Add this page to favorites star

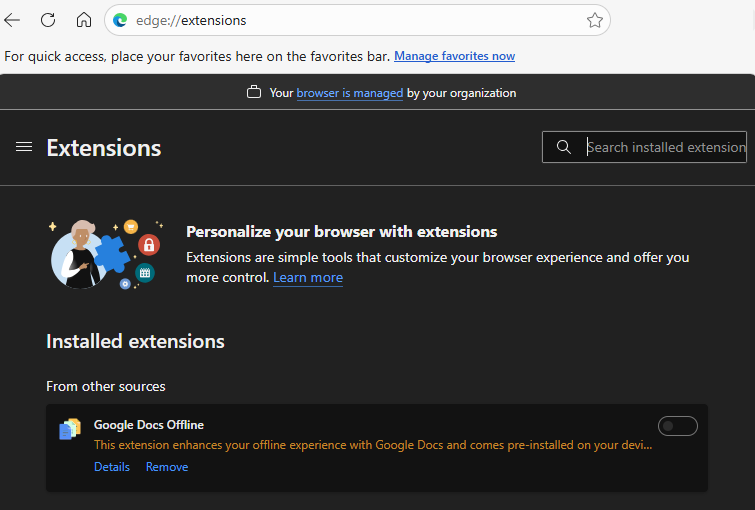click(x=595, y=20)
